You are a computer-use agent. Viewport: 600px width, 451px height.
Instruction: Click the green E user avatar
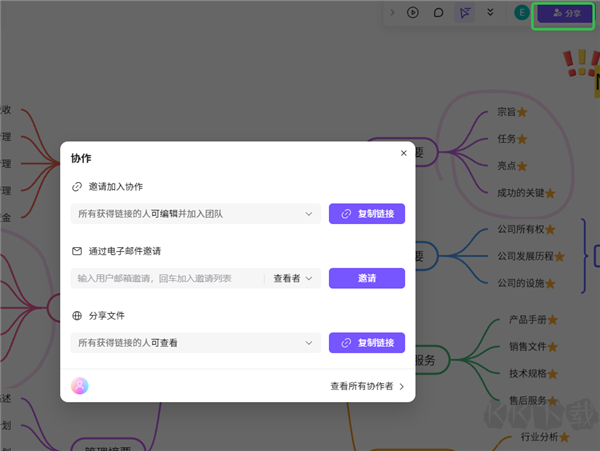(520, 13)
